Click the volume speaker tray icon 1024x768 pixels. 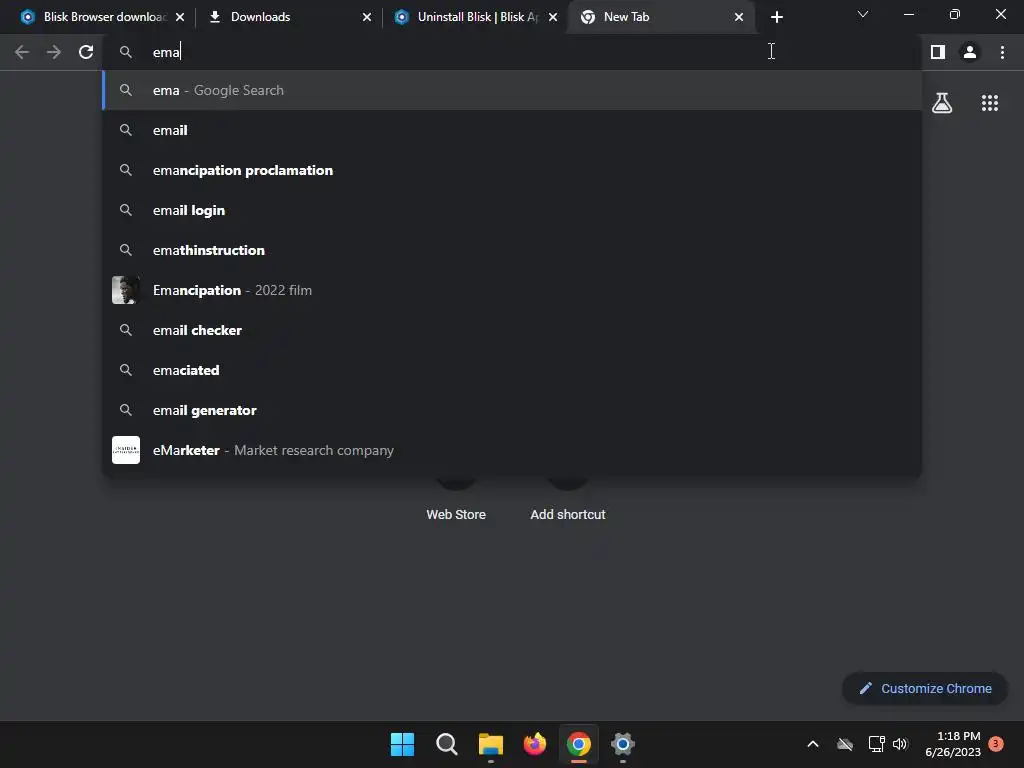click(x=900, y=744)
